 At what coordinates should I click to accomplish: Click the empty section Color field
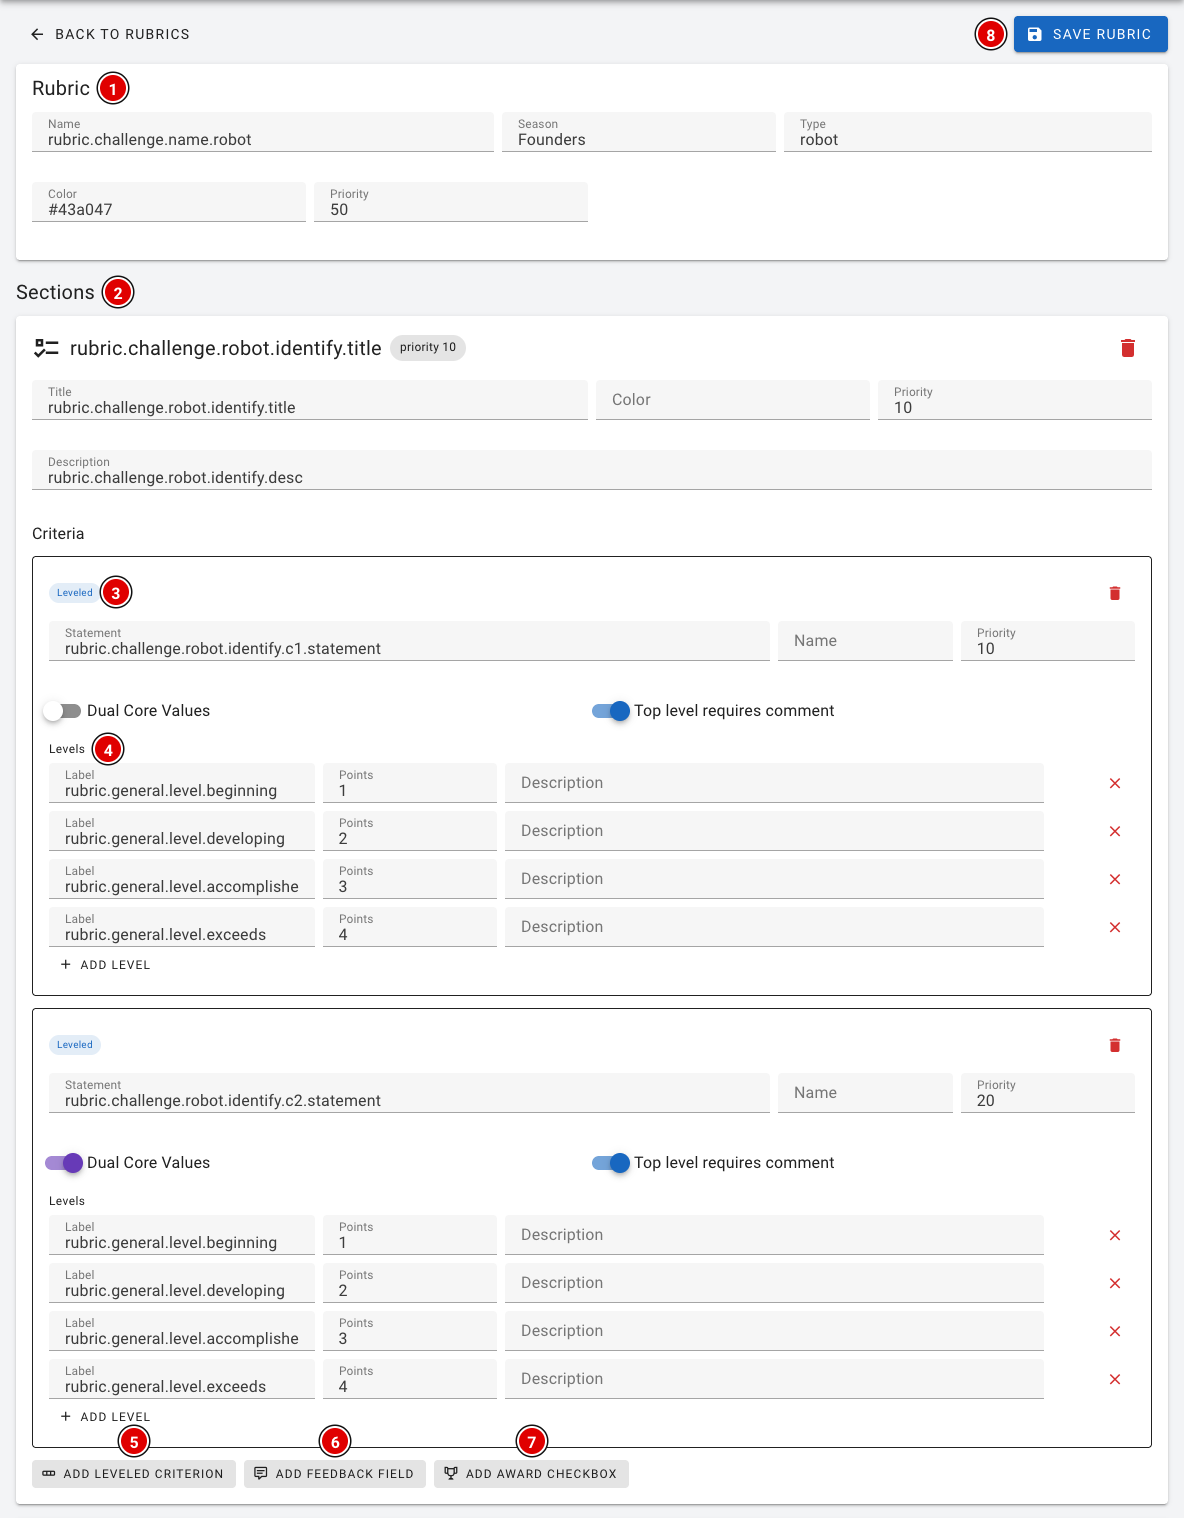733,400
